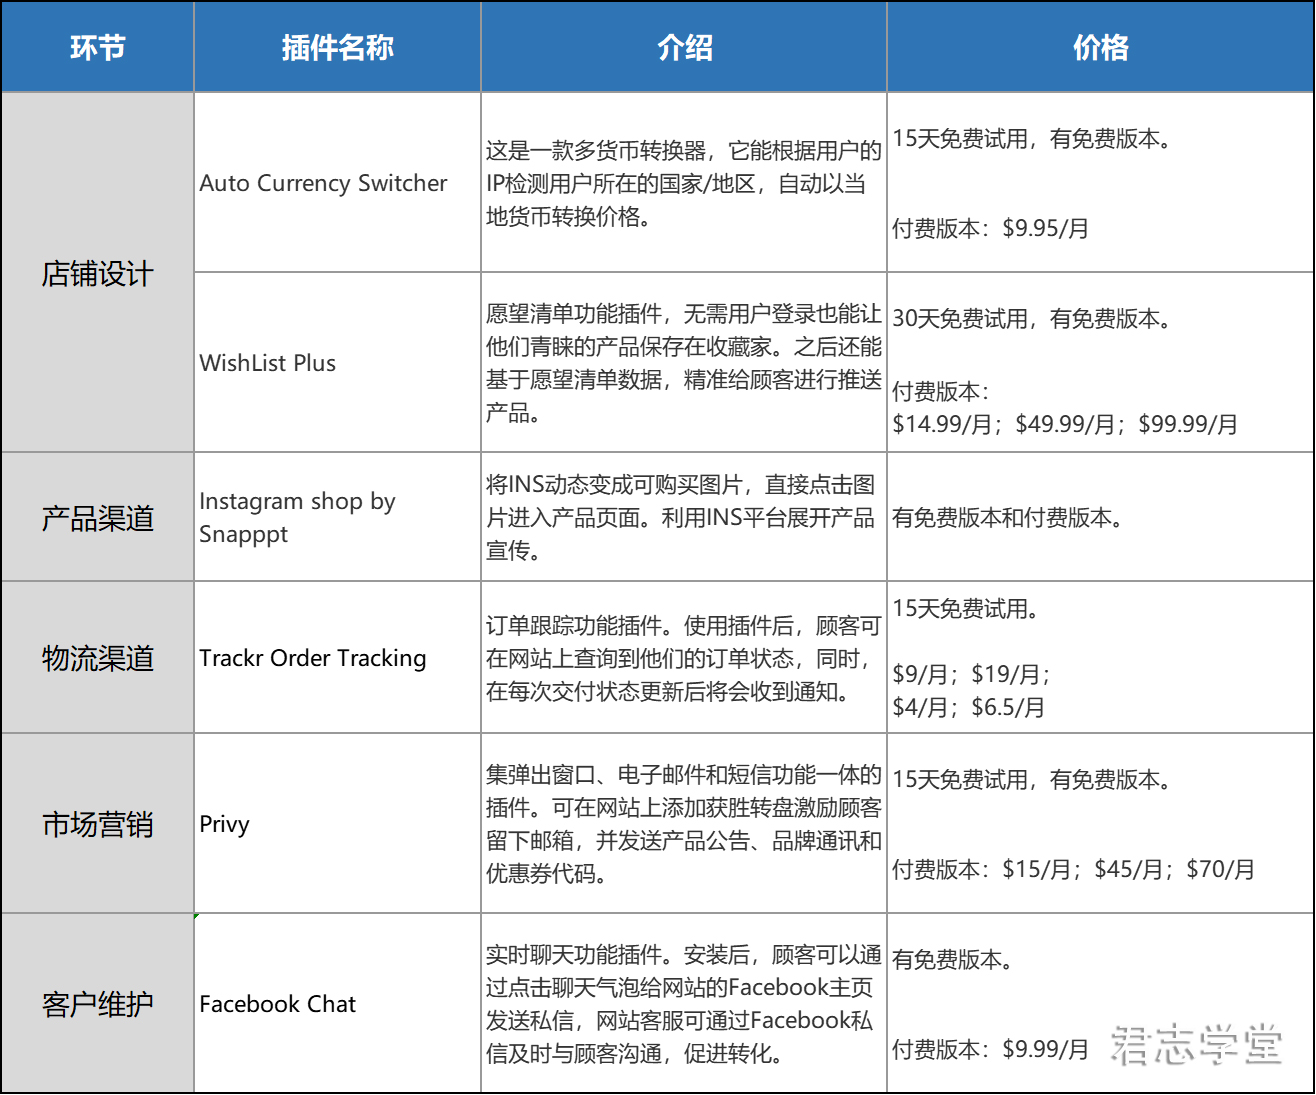Click the Instagram shop by Snapppt cell

tap(338, 517)
